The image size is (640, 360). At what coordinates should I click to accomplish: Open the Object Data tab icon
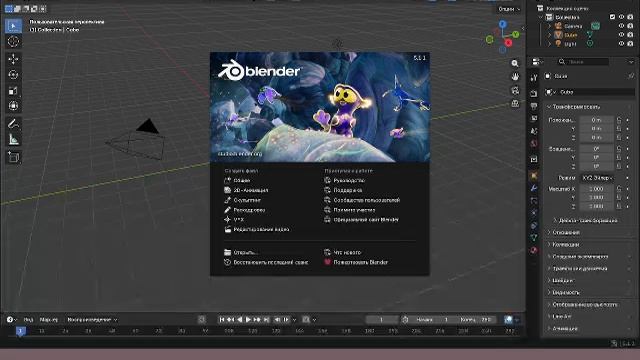coord(534,238)
